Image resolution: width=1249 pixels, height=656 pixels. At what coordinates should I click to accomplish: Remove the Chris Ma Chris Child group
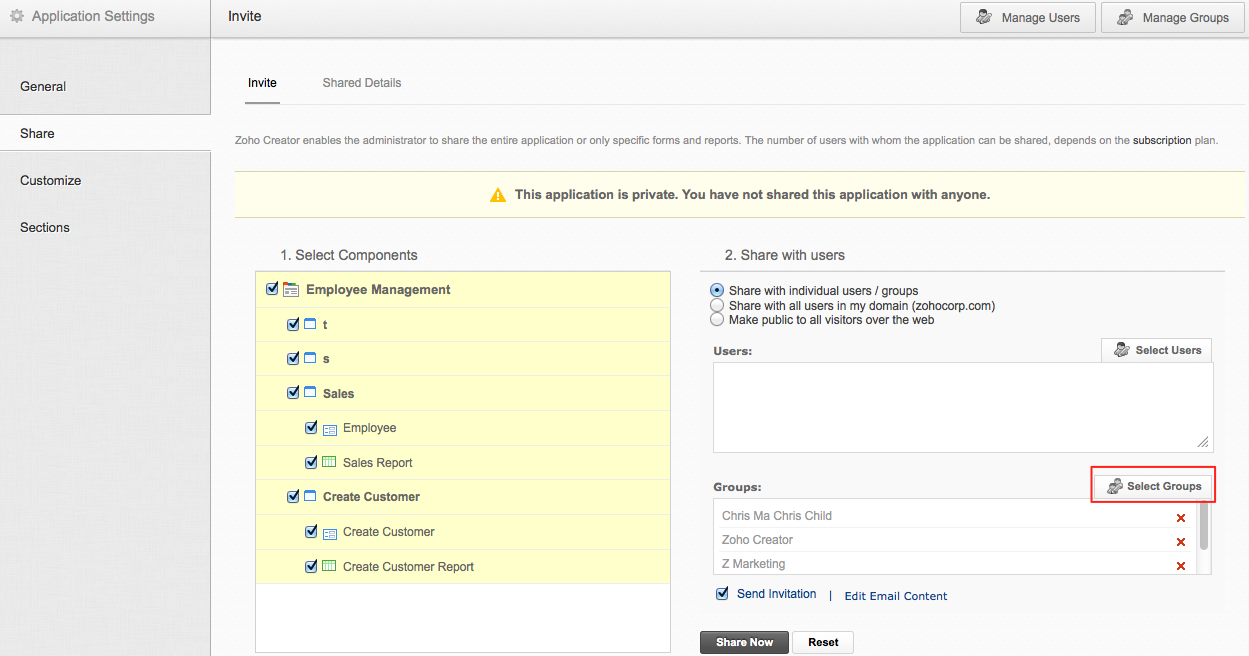(x=1181, y=518)
